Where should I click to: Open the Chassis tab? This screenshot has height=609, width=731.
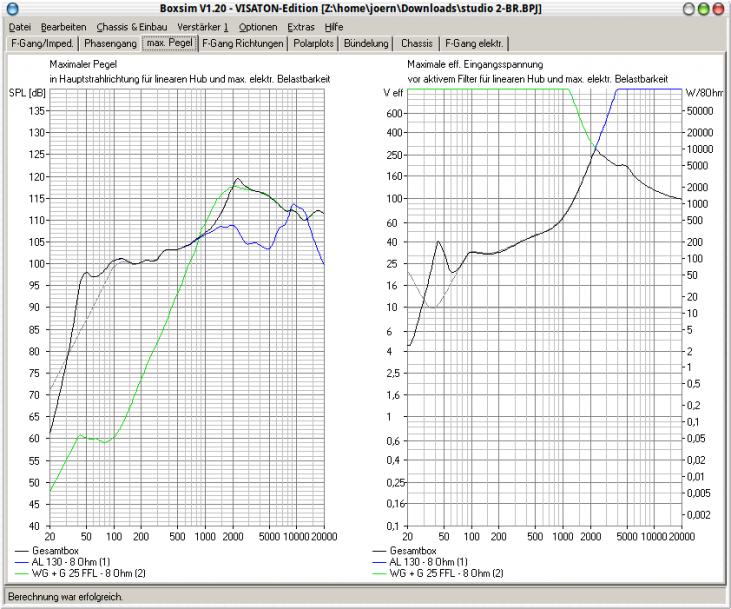(x=417, y=44)
